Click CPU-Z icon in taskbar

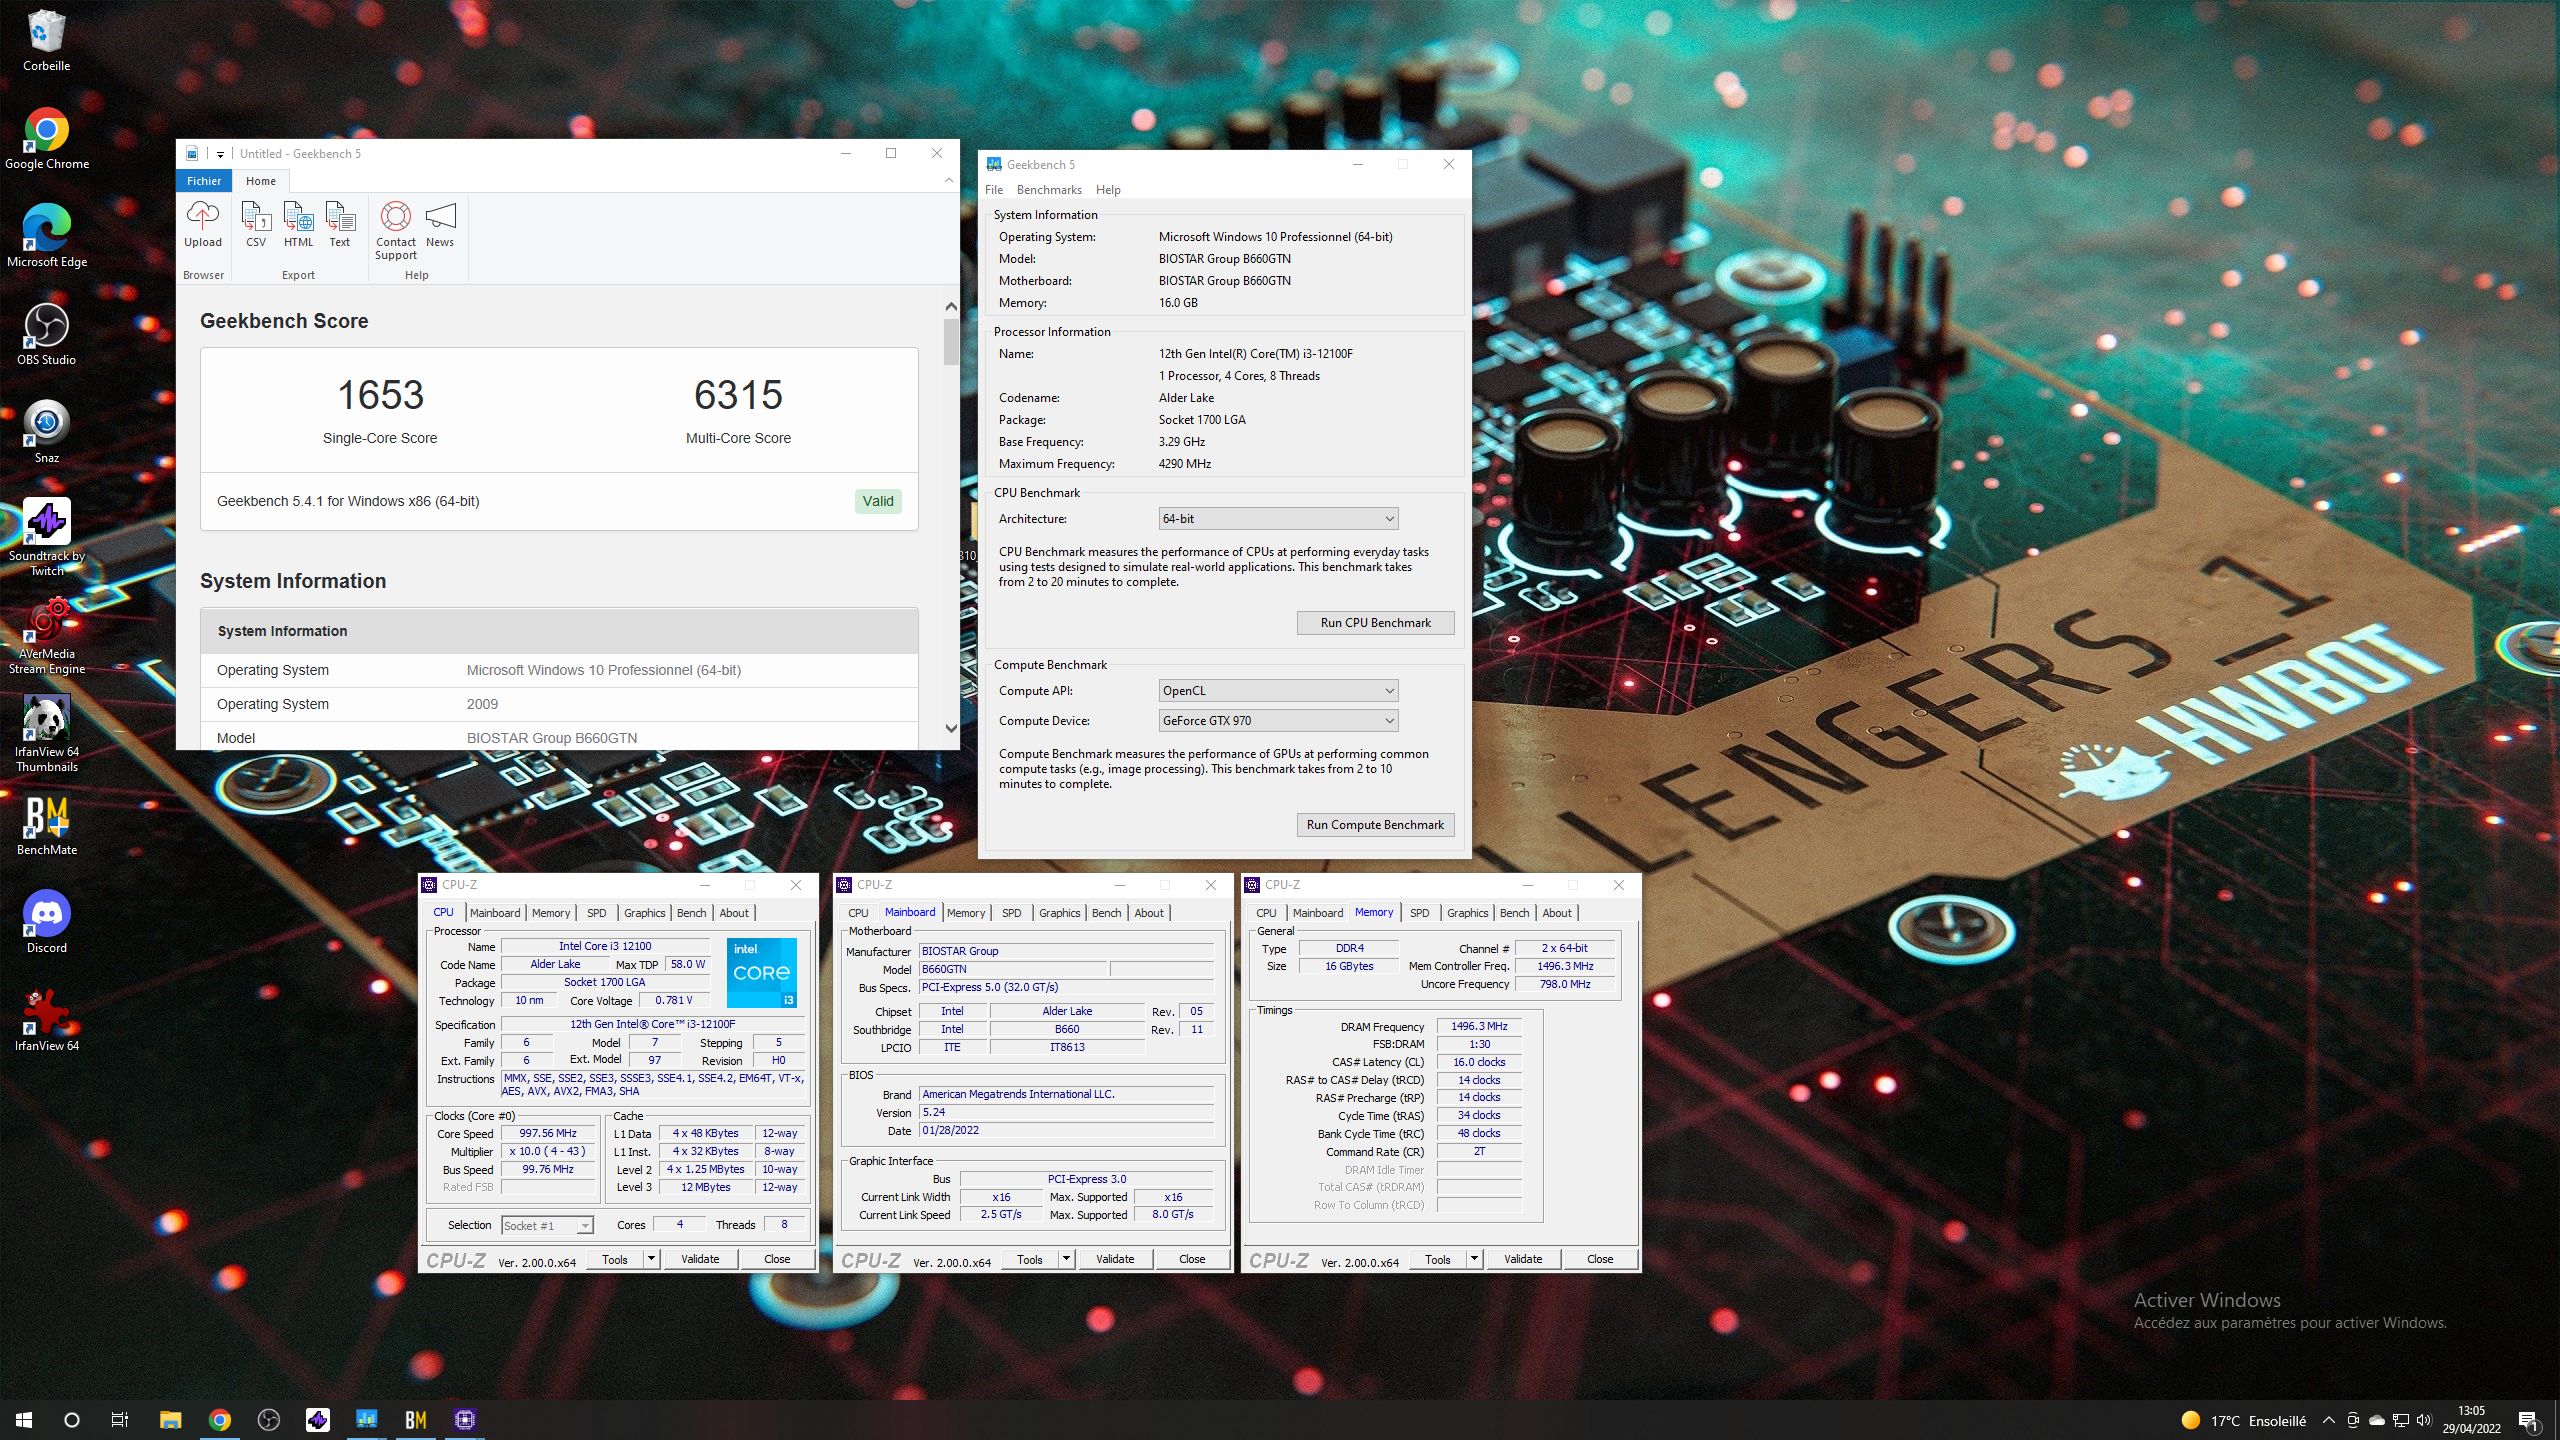[464, 1420]
